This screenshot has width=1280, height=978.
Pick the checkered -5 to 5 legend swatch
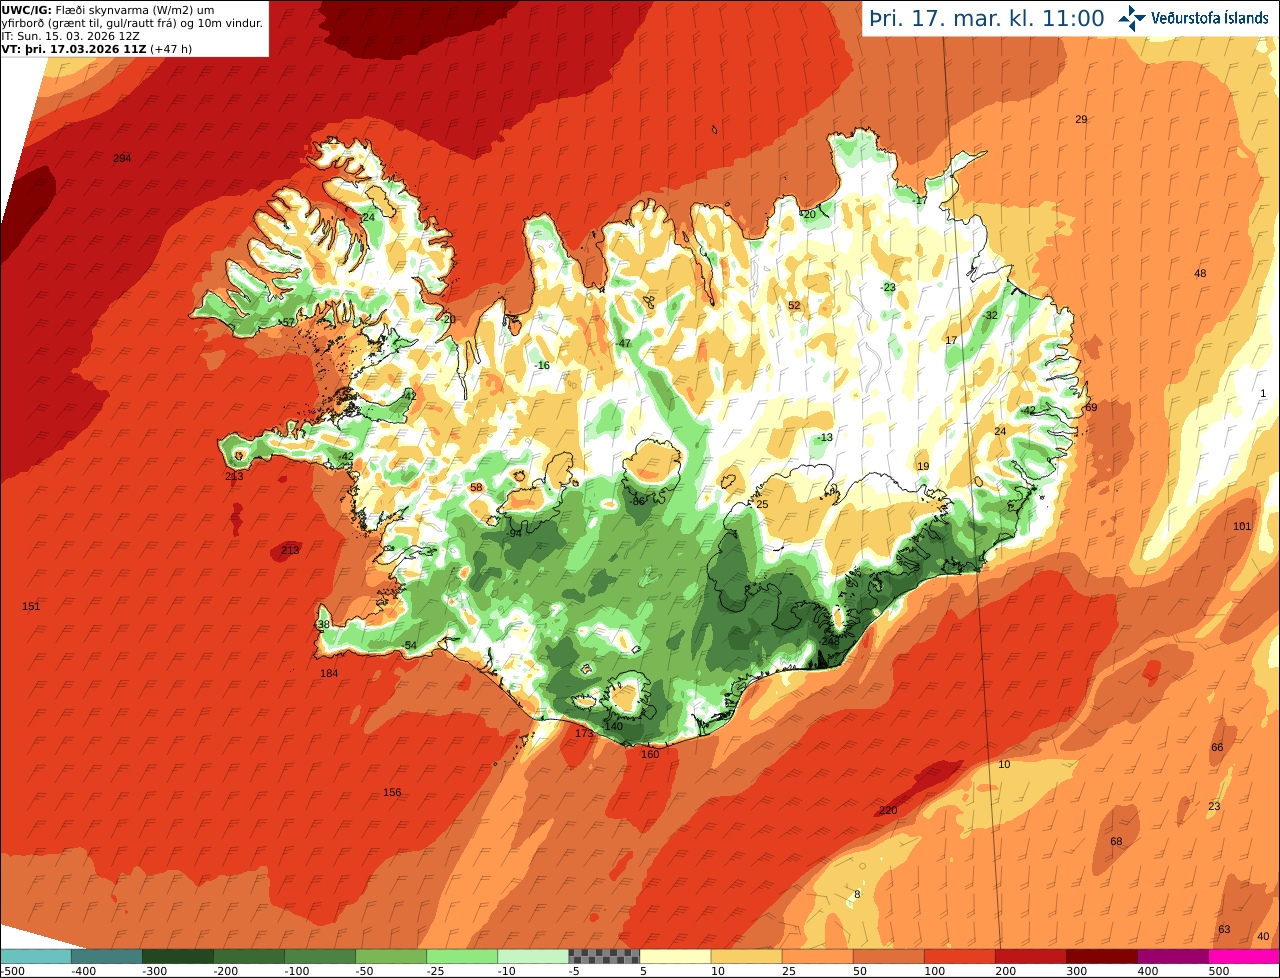point(604,956)
